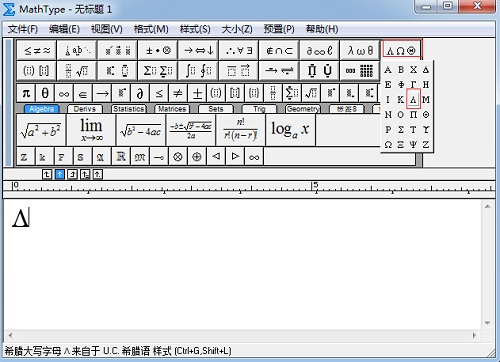Select the right-aligned tab stop button
Viewport: 500px width, 362px height.
coord(72,174)
